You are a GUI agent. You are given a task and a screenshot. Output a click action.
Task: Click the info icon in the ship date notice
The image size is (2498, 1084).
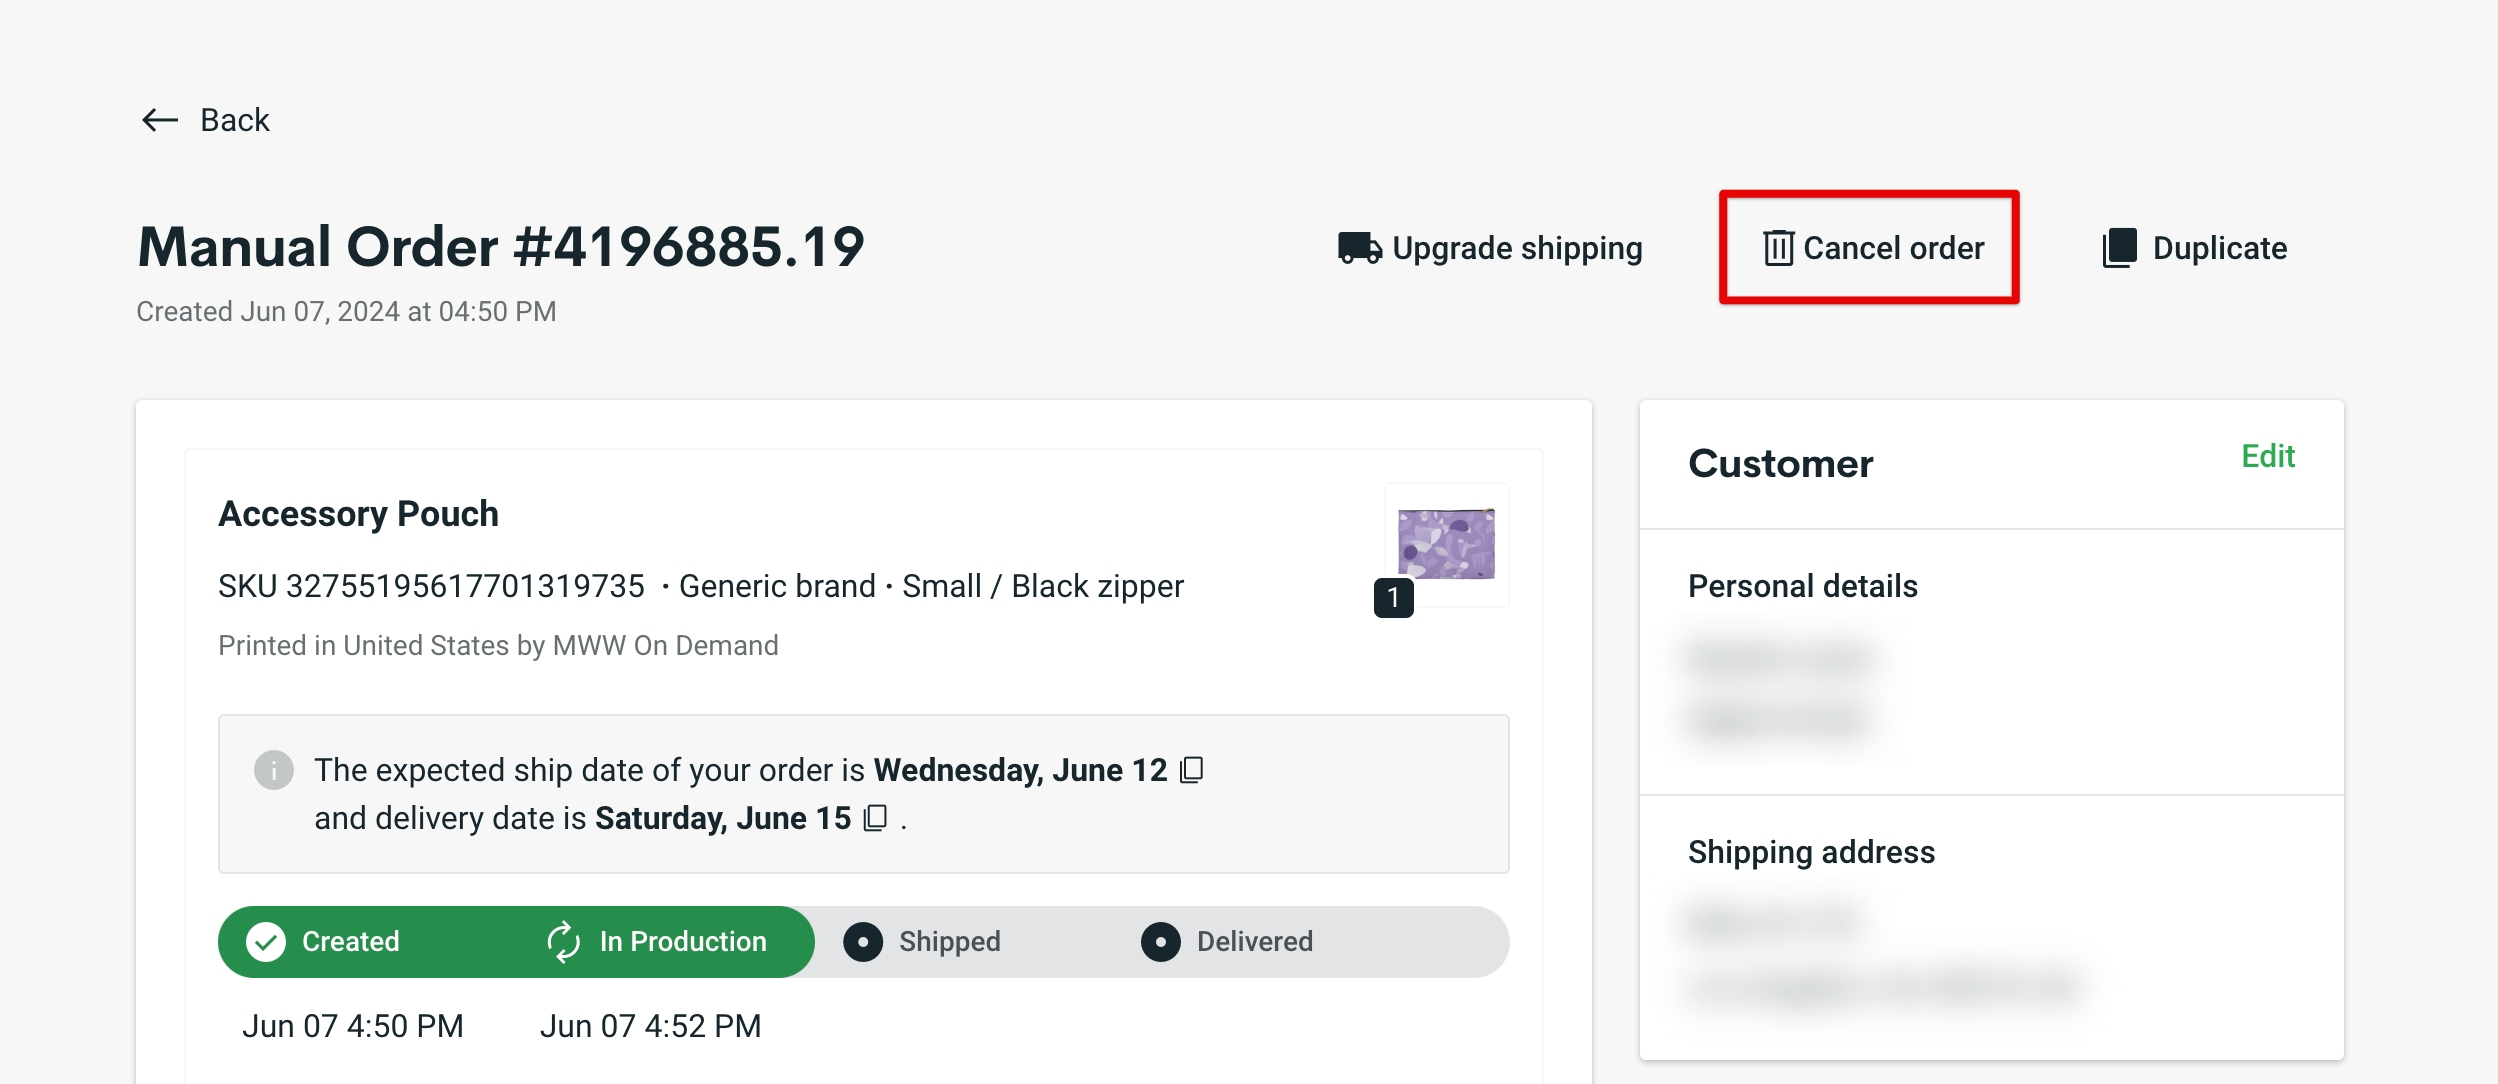[x=273, y=770]
